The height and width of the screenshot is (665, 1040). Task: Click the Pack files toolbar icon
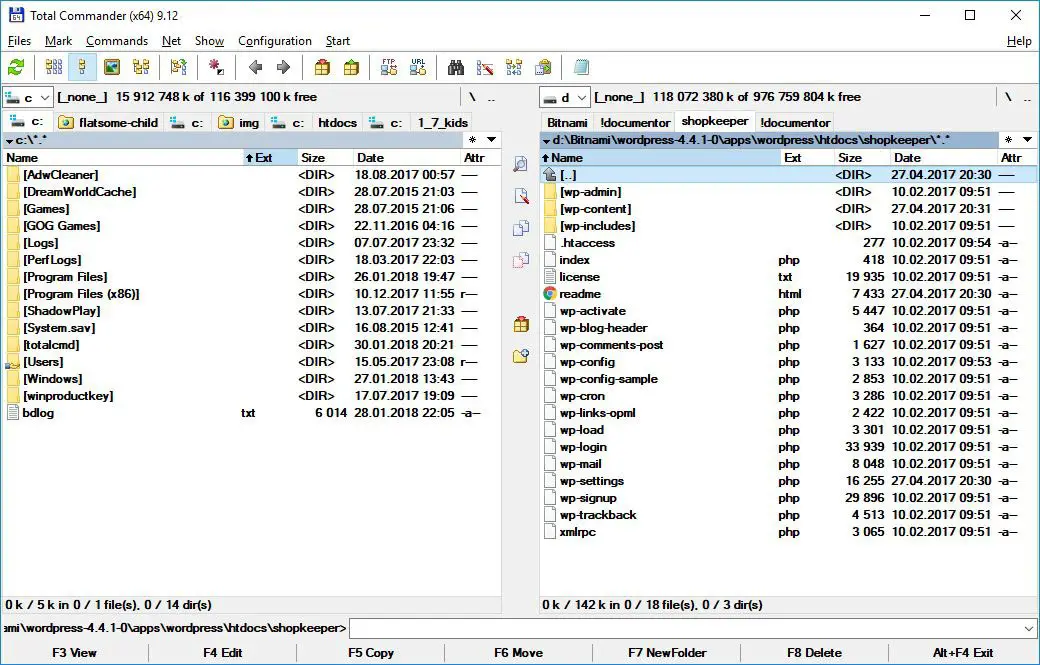coord(322,67)
